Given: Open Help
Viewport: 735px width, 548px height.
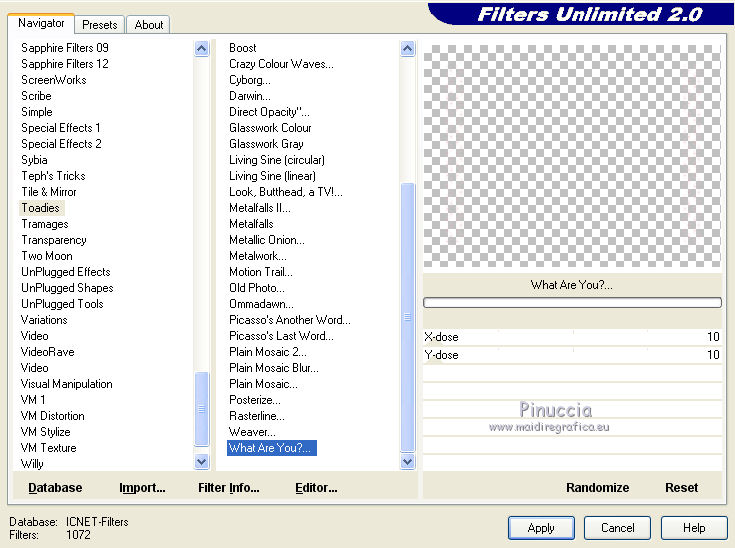Looking at the screenshot, I should [x=694, y=528].
